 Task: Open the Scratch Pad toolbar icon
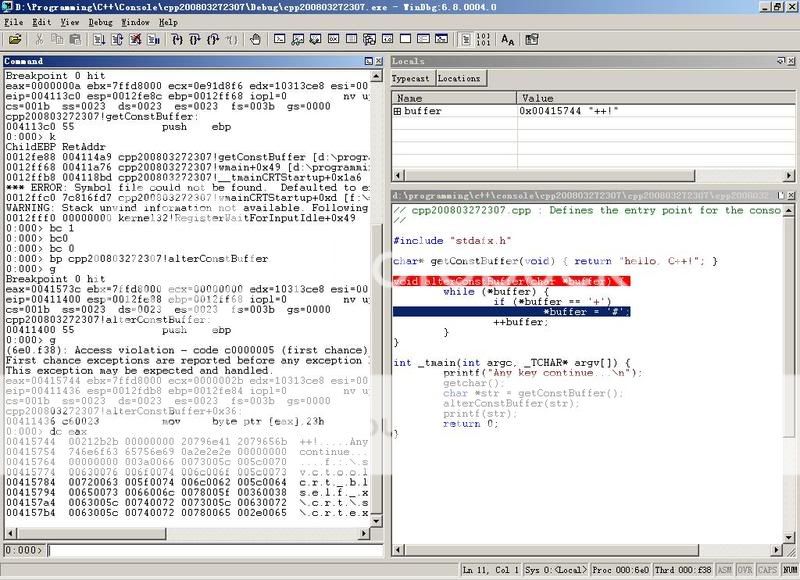[x=406, y=39]
